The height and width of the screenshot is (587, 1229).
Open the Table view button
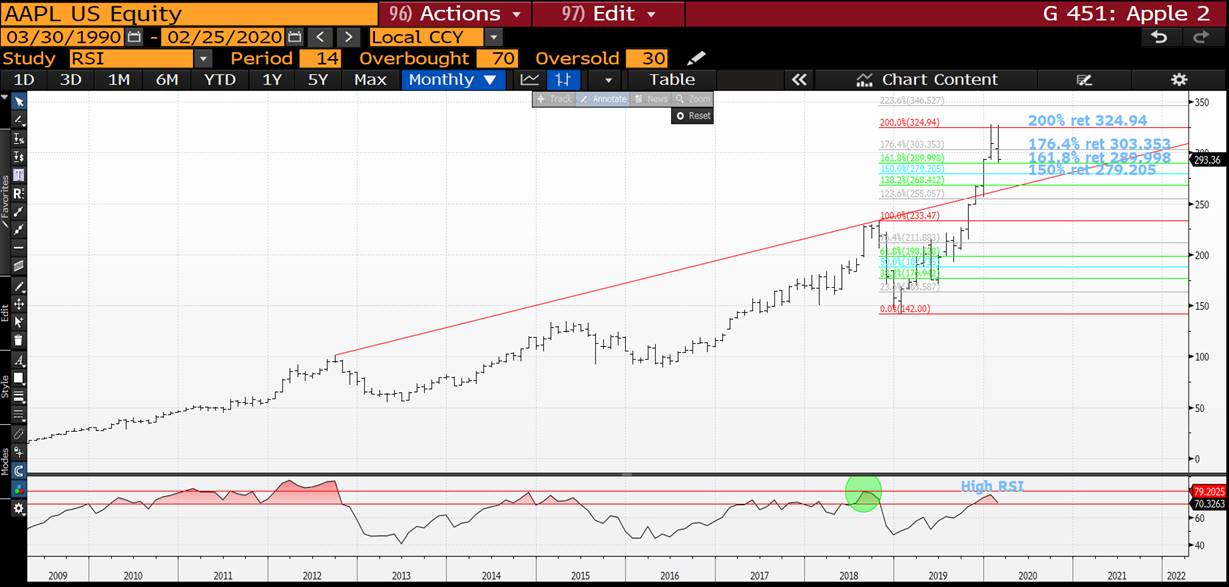(672, 80)
